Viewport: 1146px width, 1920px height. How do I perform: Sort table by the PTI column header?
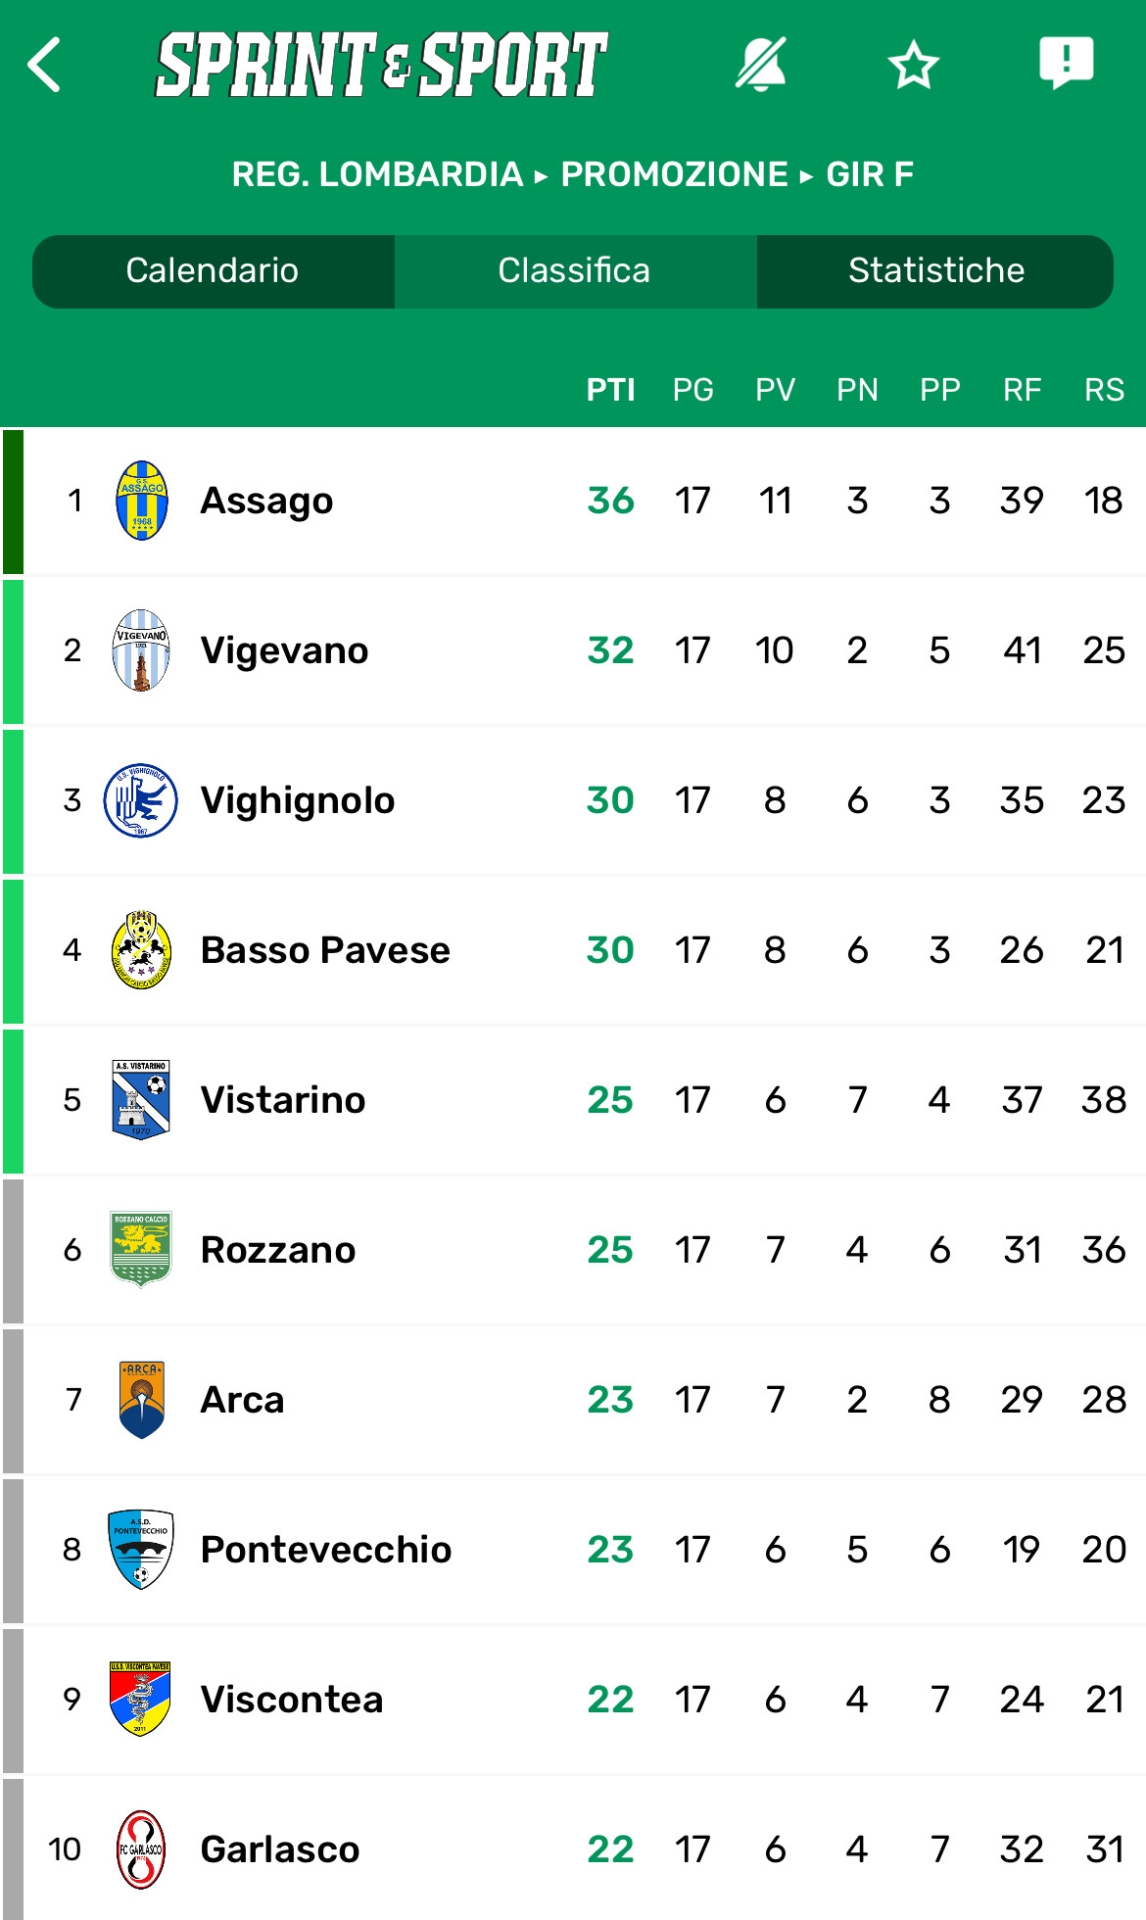click(610, 390)
